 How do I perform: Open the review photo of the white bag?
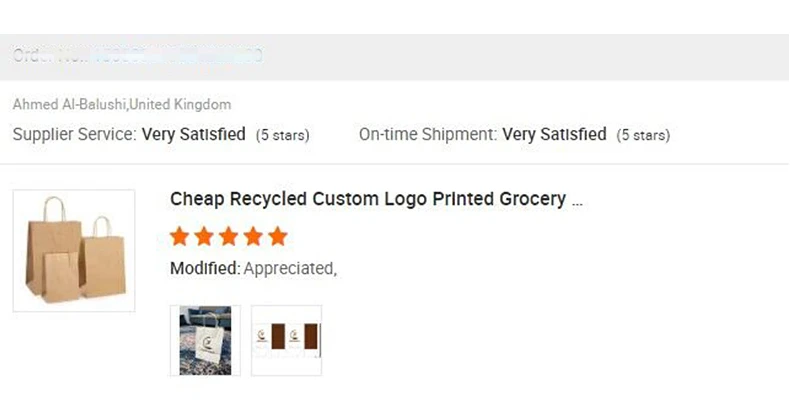tap(205, 341)
